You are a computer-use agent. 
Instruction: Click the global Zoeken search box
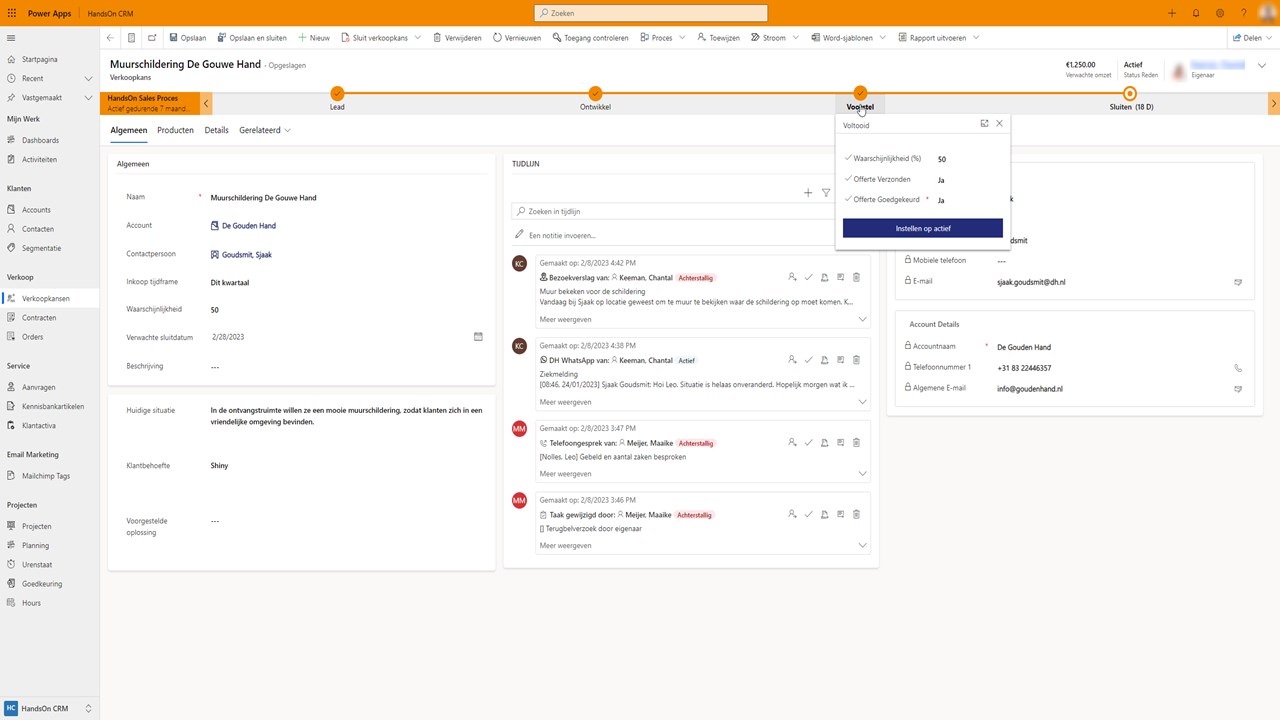pyautogui.click(x=651, y=13)
